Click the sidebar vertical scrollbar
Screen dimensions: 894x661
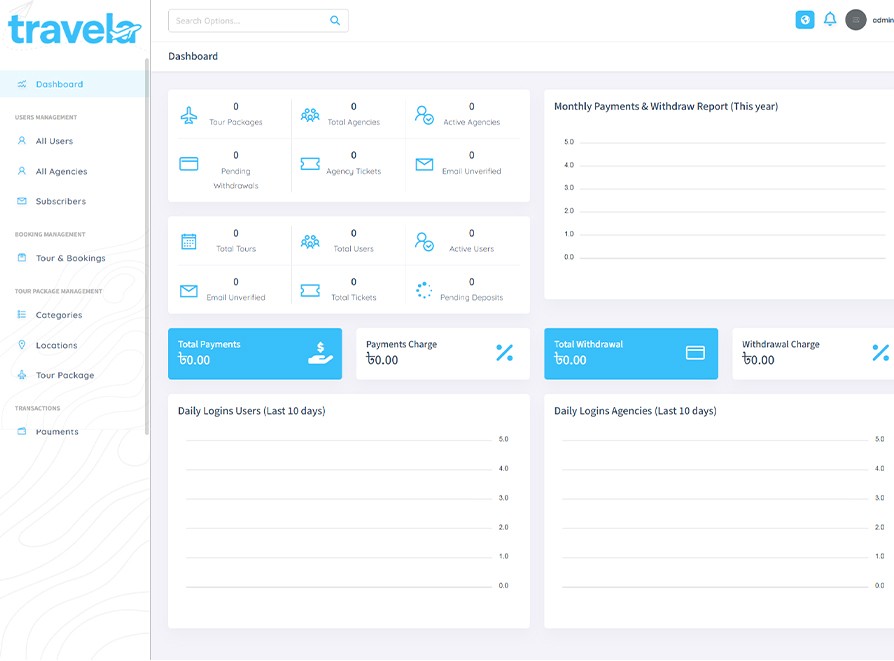click(147, 240)
